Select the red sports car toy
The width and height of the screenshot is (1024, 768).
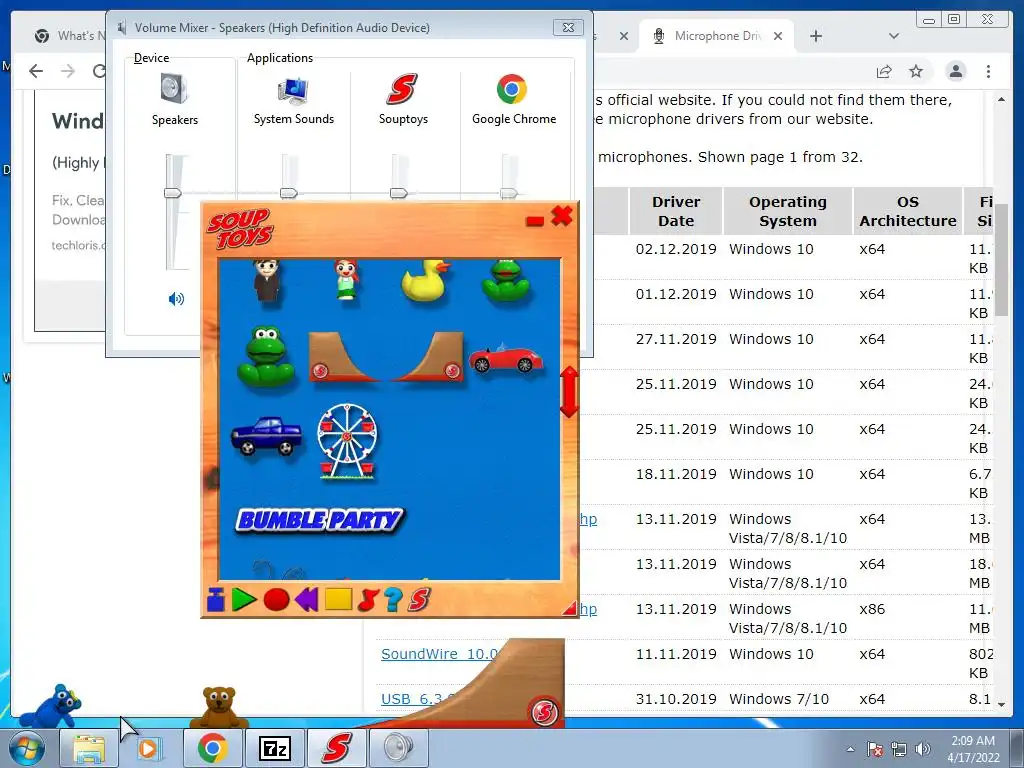tap(505, 358)
